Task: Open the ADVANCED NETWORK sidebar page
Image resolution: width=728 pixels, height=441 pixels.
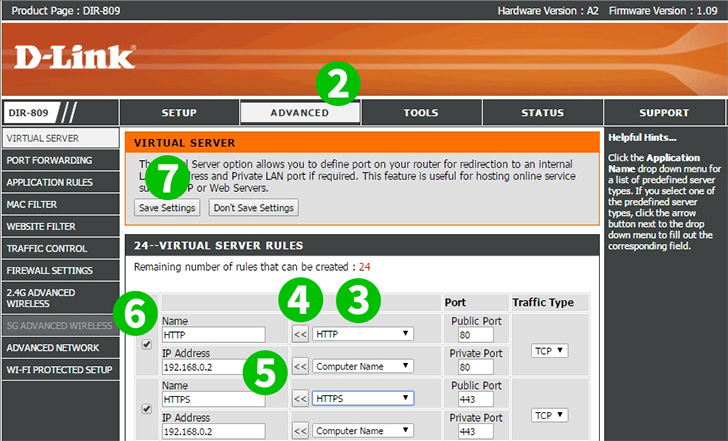Action: [60, 348]
